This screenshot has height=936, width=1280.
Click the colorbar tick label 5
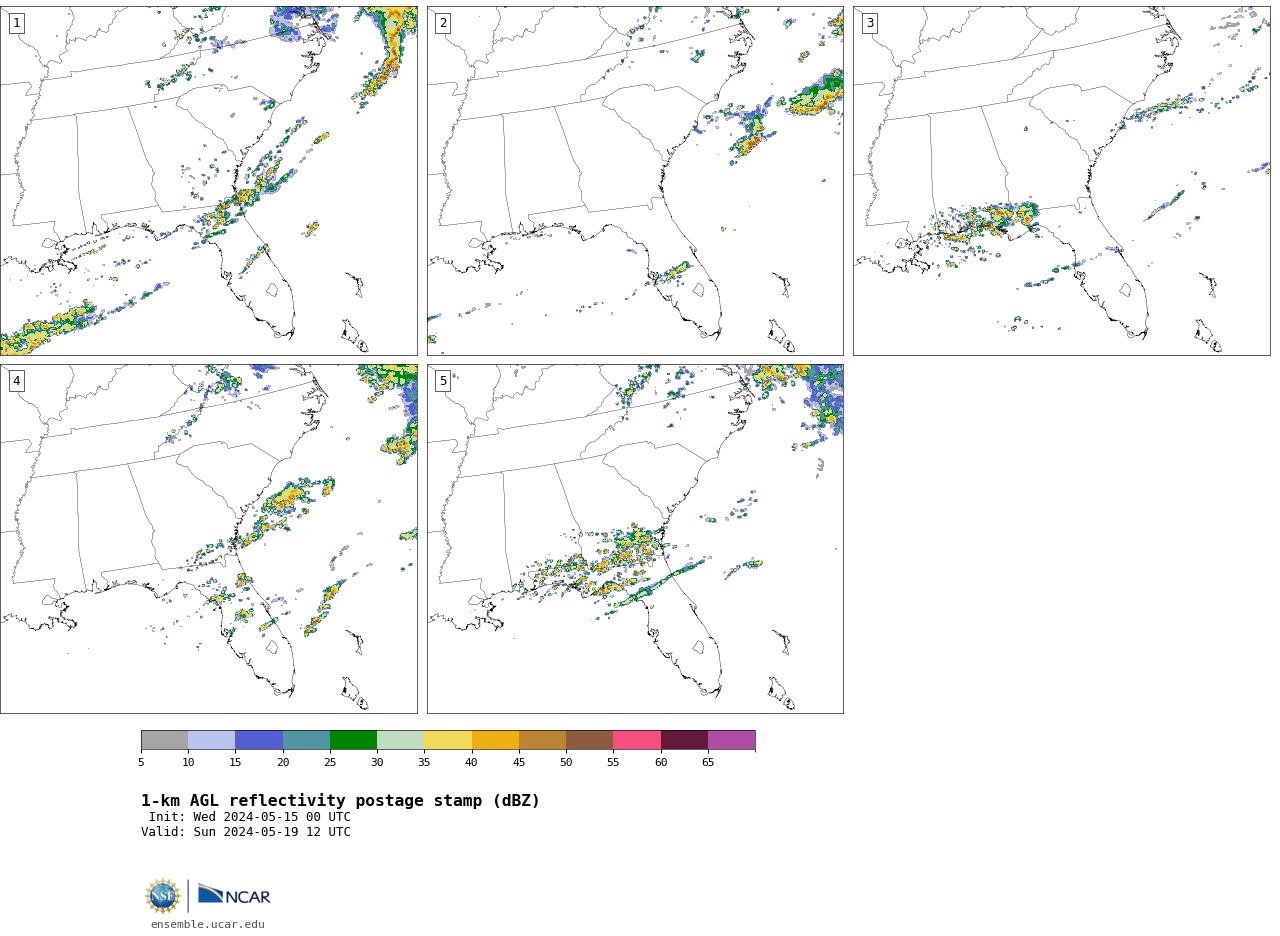click(141, 763)
